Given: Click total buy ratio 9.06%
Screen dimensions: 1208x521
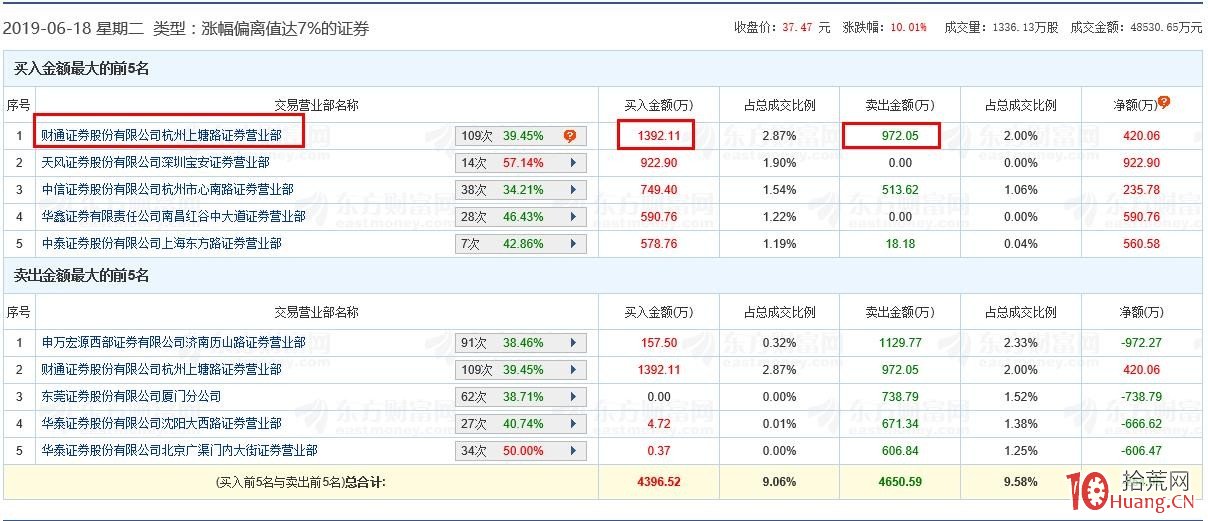Looking at the screenshot, I should point(778,482).
